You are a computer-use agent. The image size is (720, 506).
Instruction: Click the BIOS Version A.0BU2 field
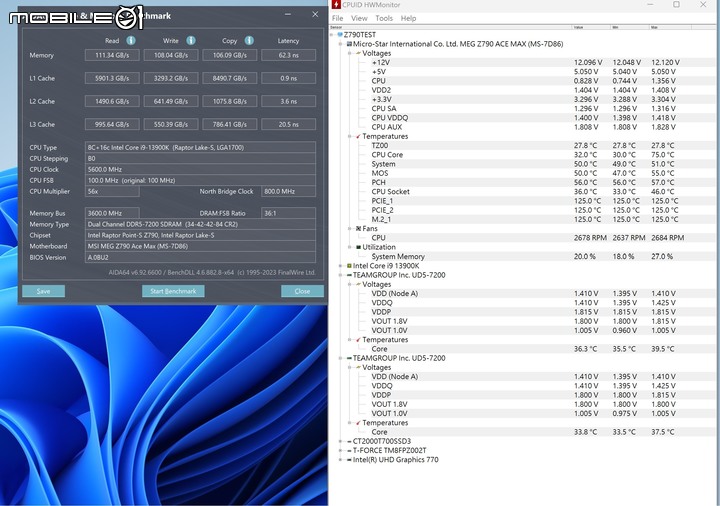point(200,257)
